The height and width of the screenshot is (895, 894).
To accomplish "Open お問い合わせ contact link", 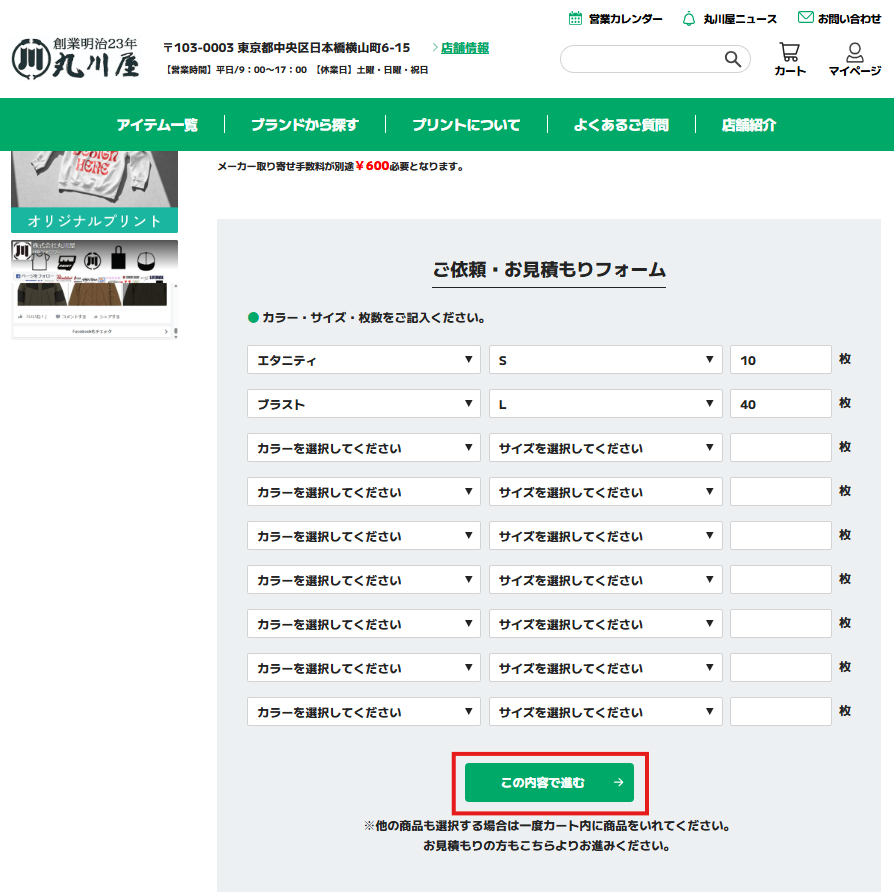I will point(840,18).
